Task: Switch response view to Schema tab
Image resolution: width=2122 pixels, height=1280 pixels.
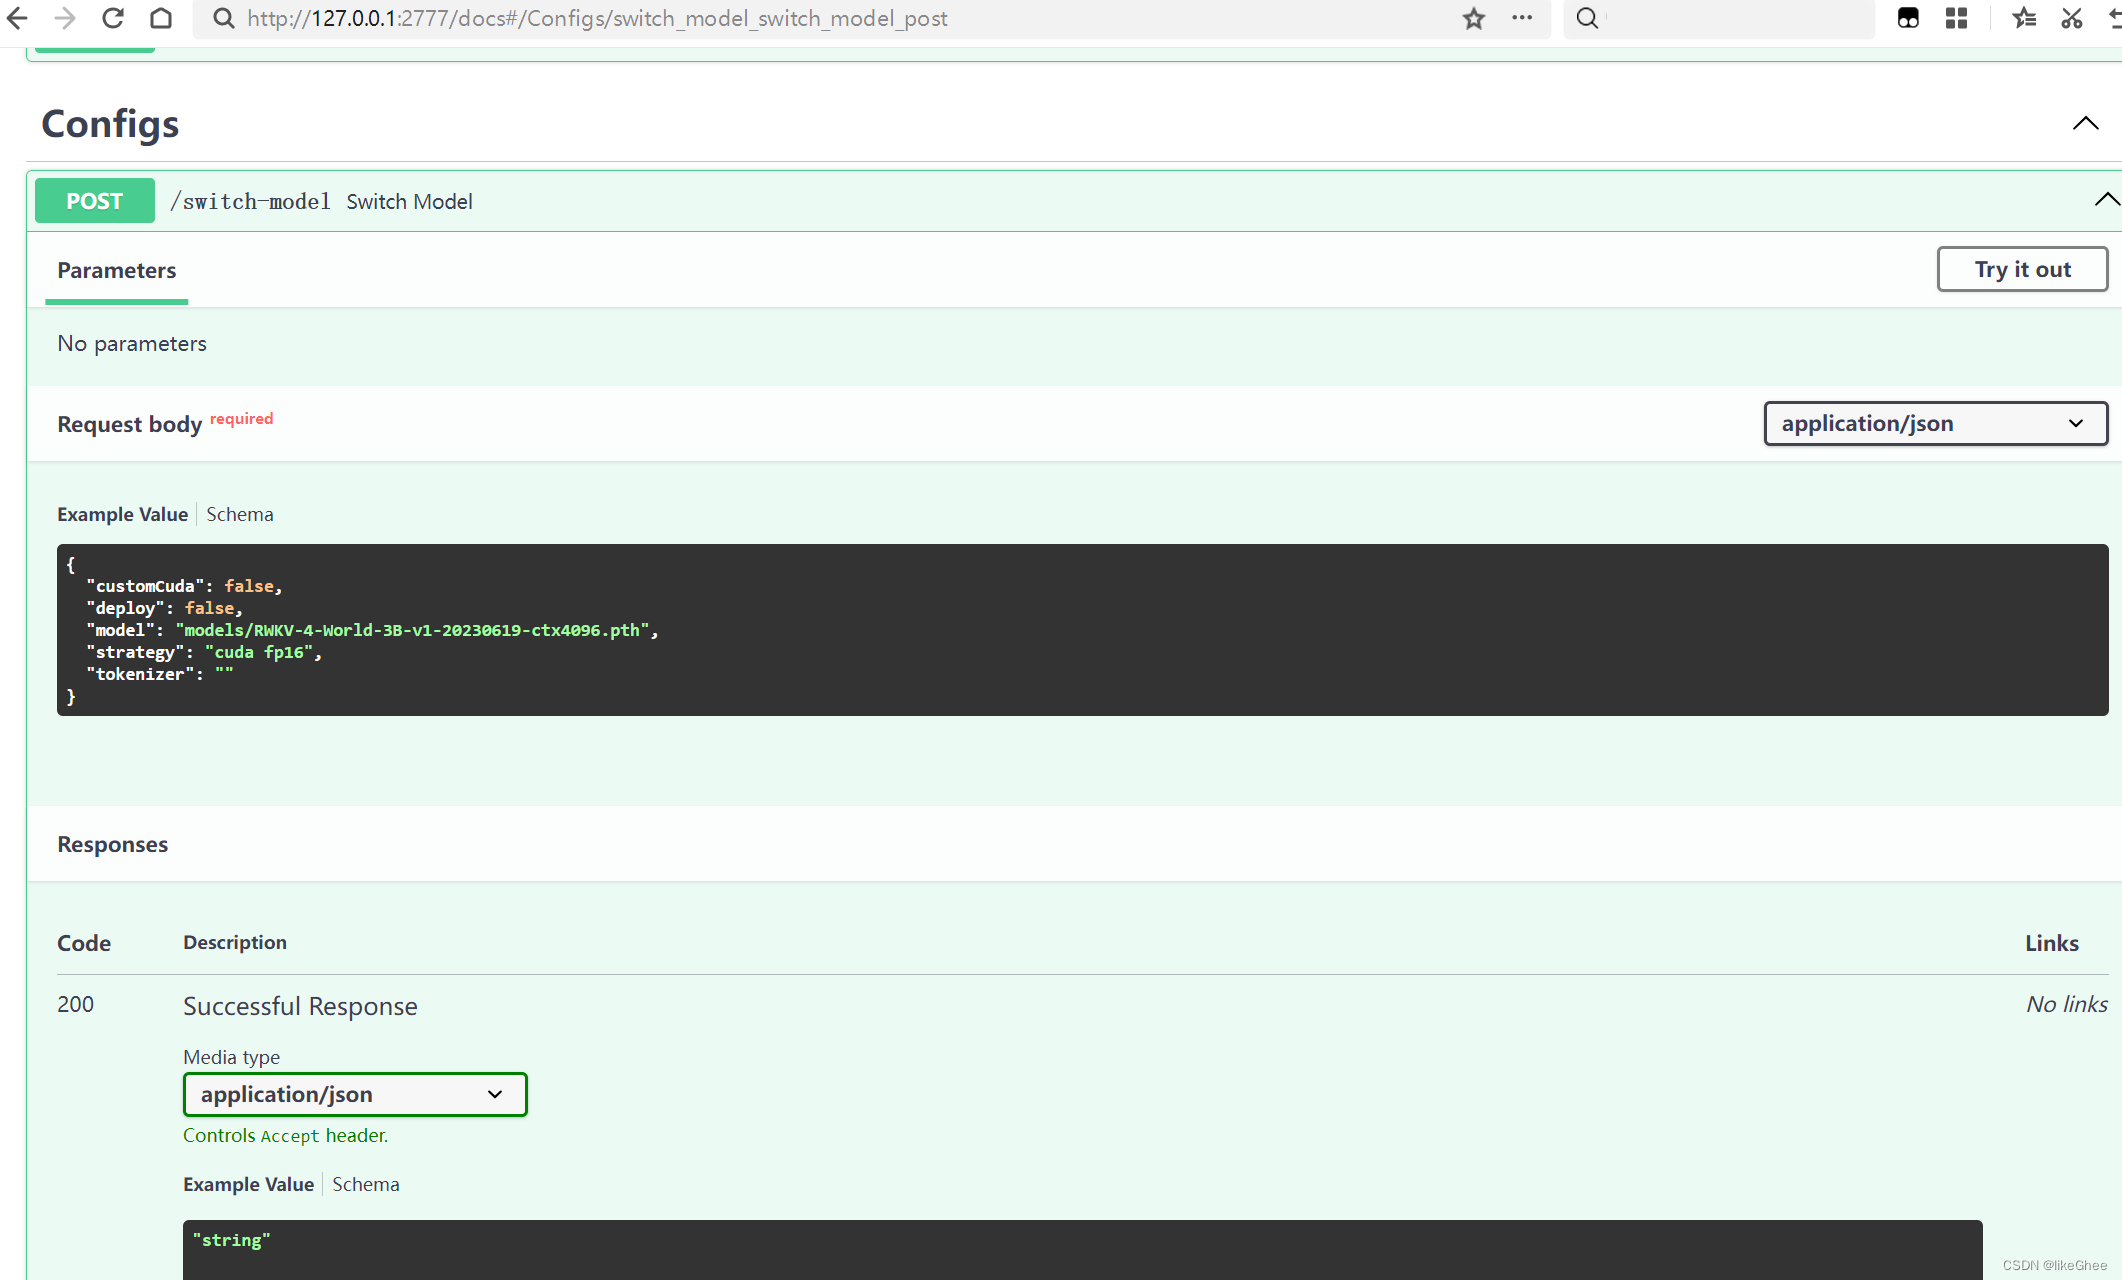Action: tap(366, 1184)
